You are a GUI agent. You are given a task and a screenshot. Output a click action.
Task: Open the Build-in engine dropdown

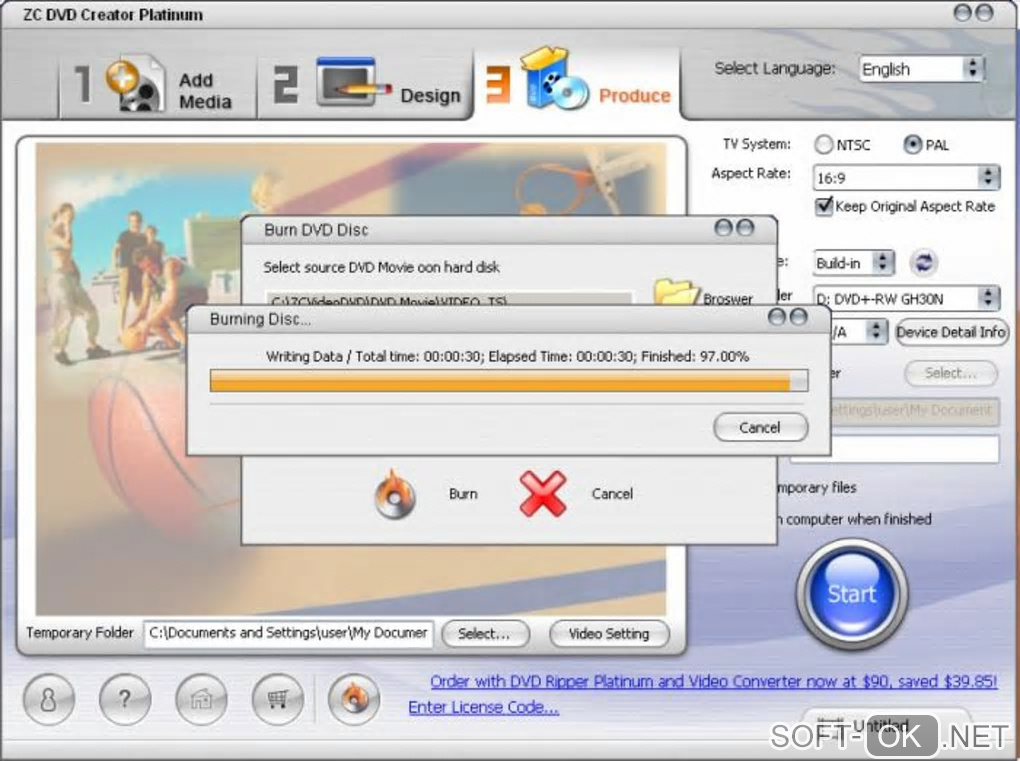[853, 263]
